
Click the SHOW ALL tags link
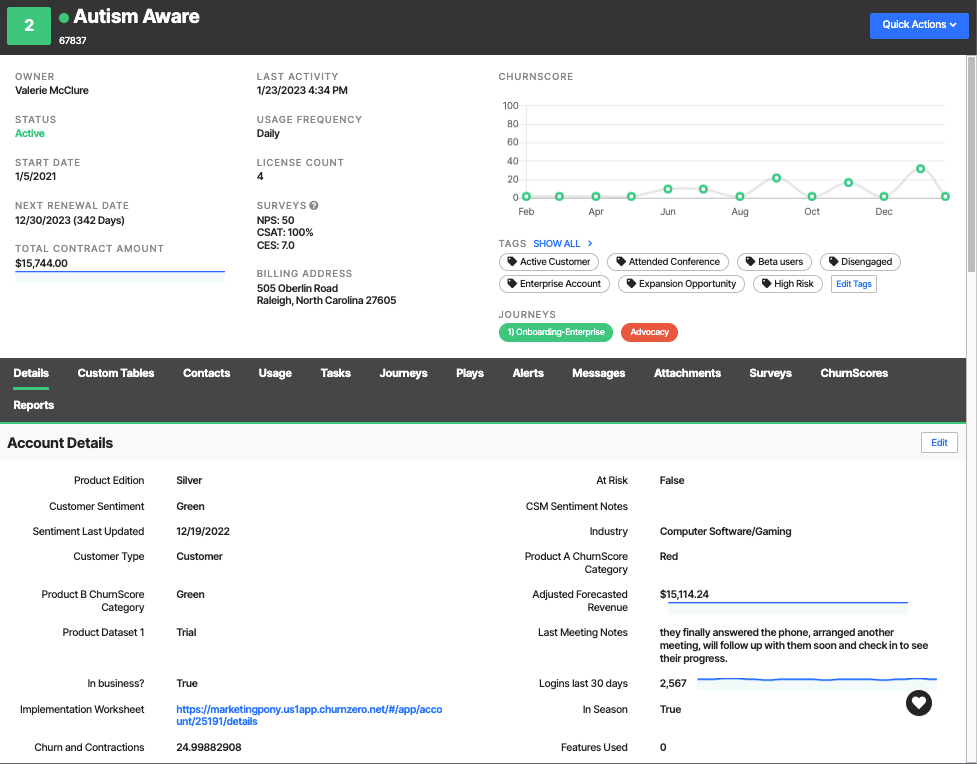556,244
